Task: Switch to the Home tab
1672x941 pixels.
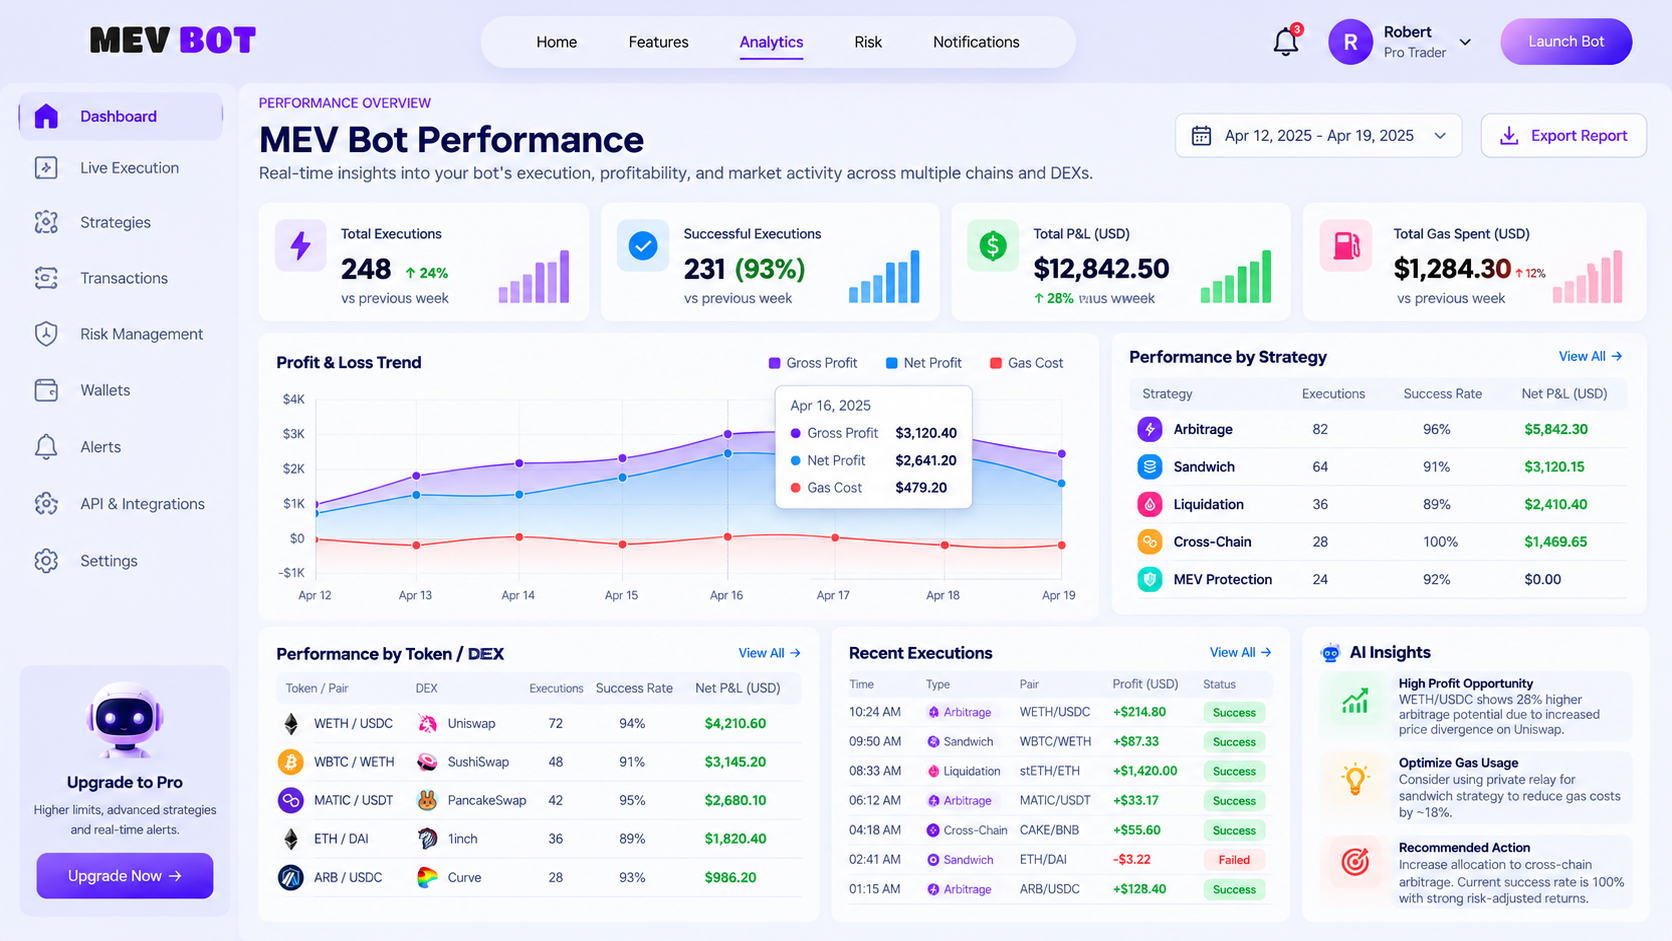Action: coord(556,42)
